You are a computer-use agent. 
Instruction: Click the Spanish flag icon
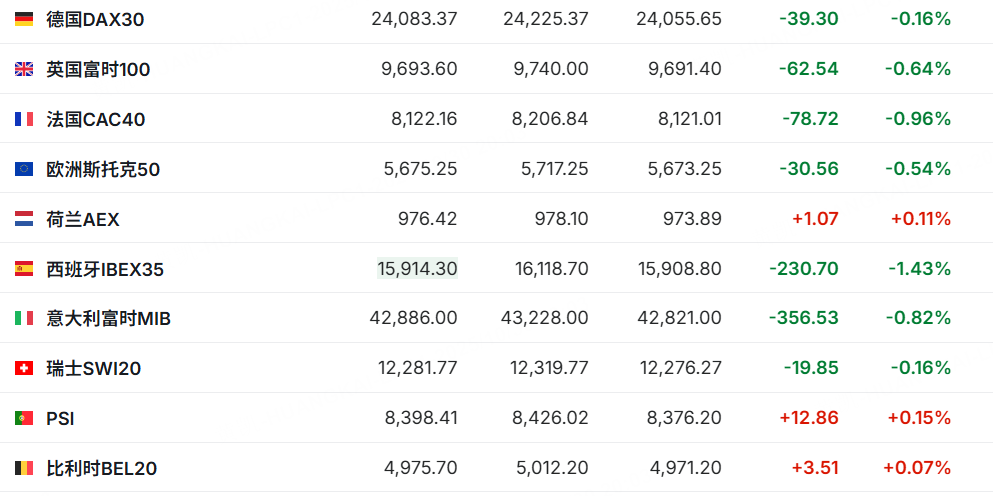pos(24,269)
